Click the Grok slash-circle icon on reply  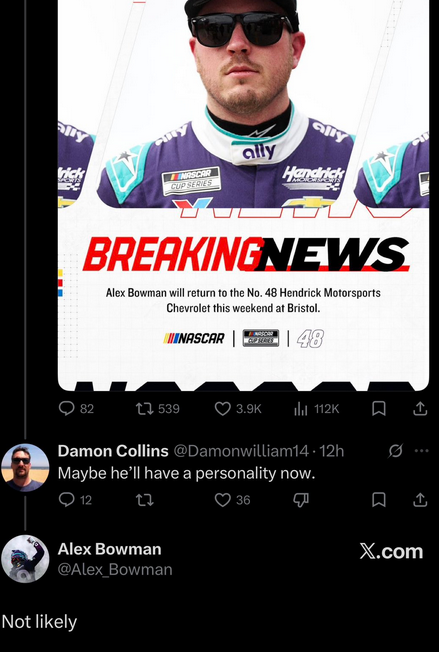coord(395,451)
